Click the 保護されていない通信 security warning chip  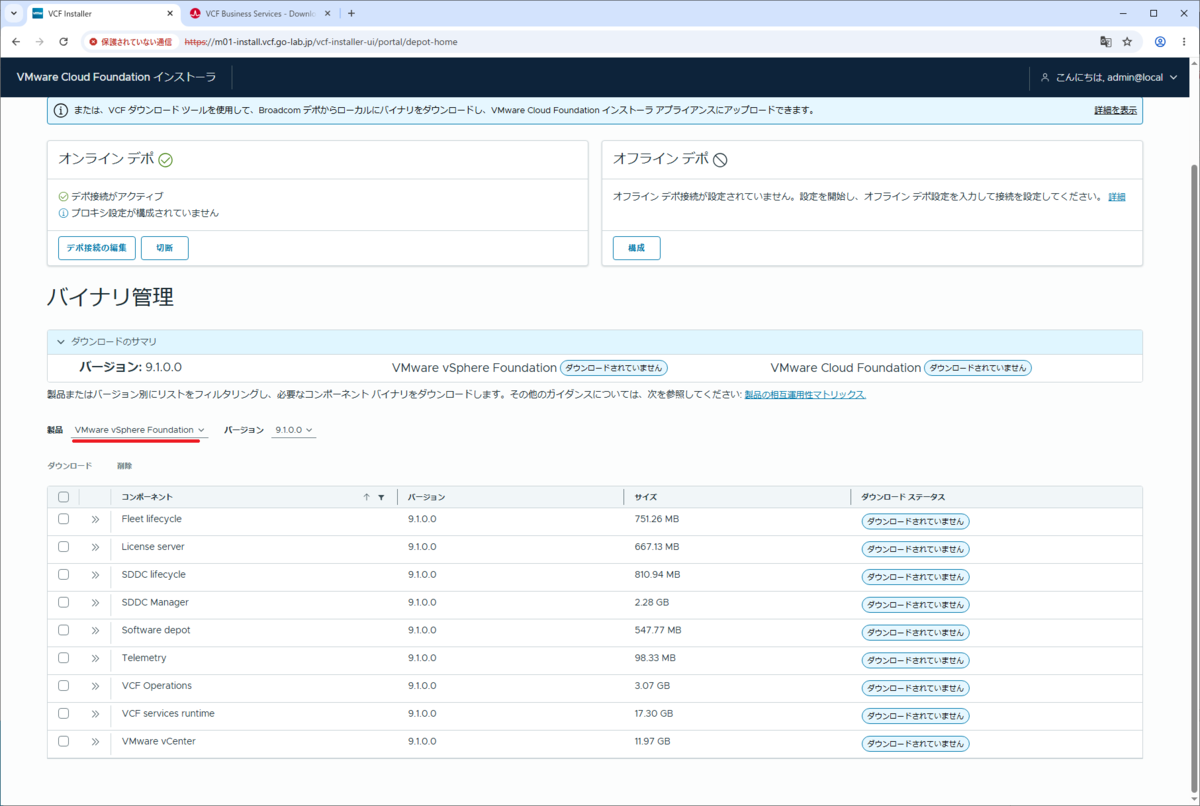131,42
